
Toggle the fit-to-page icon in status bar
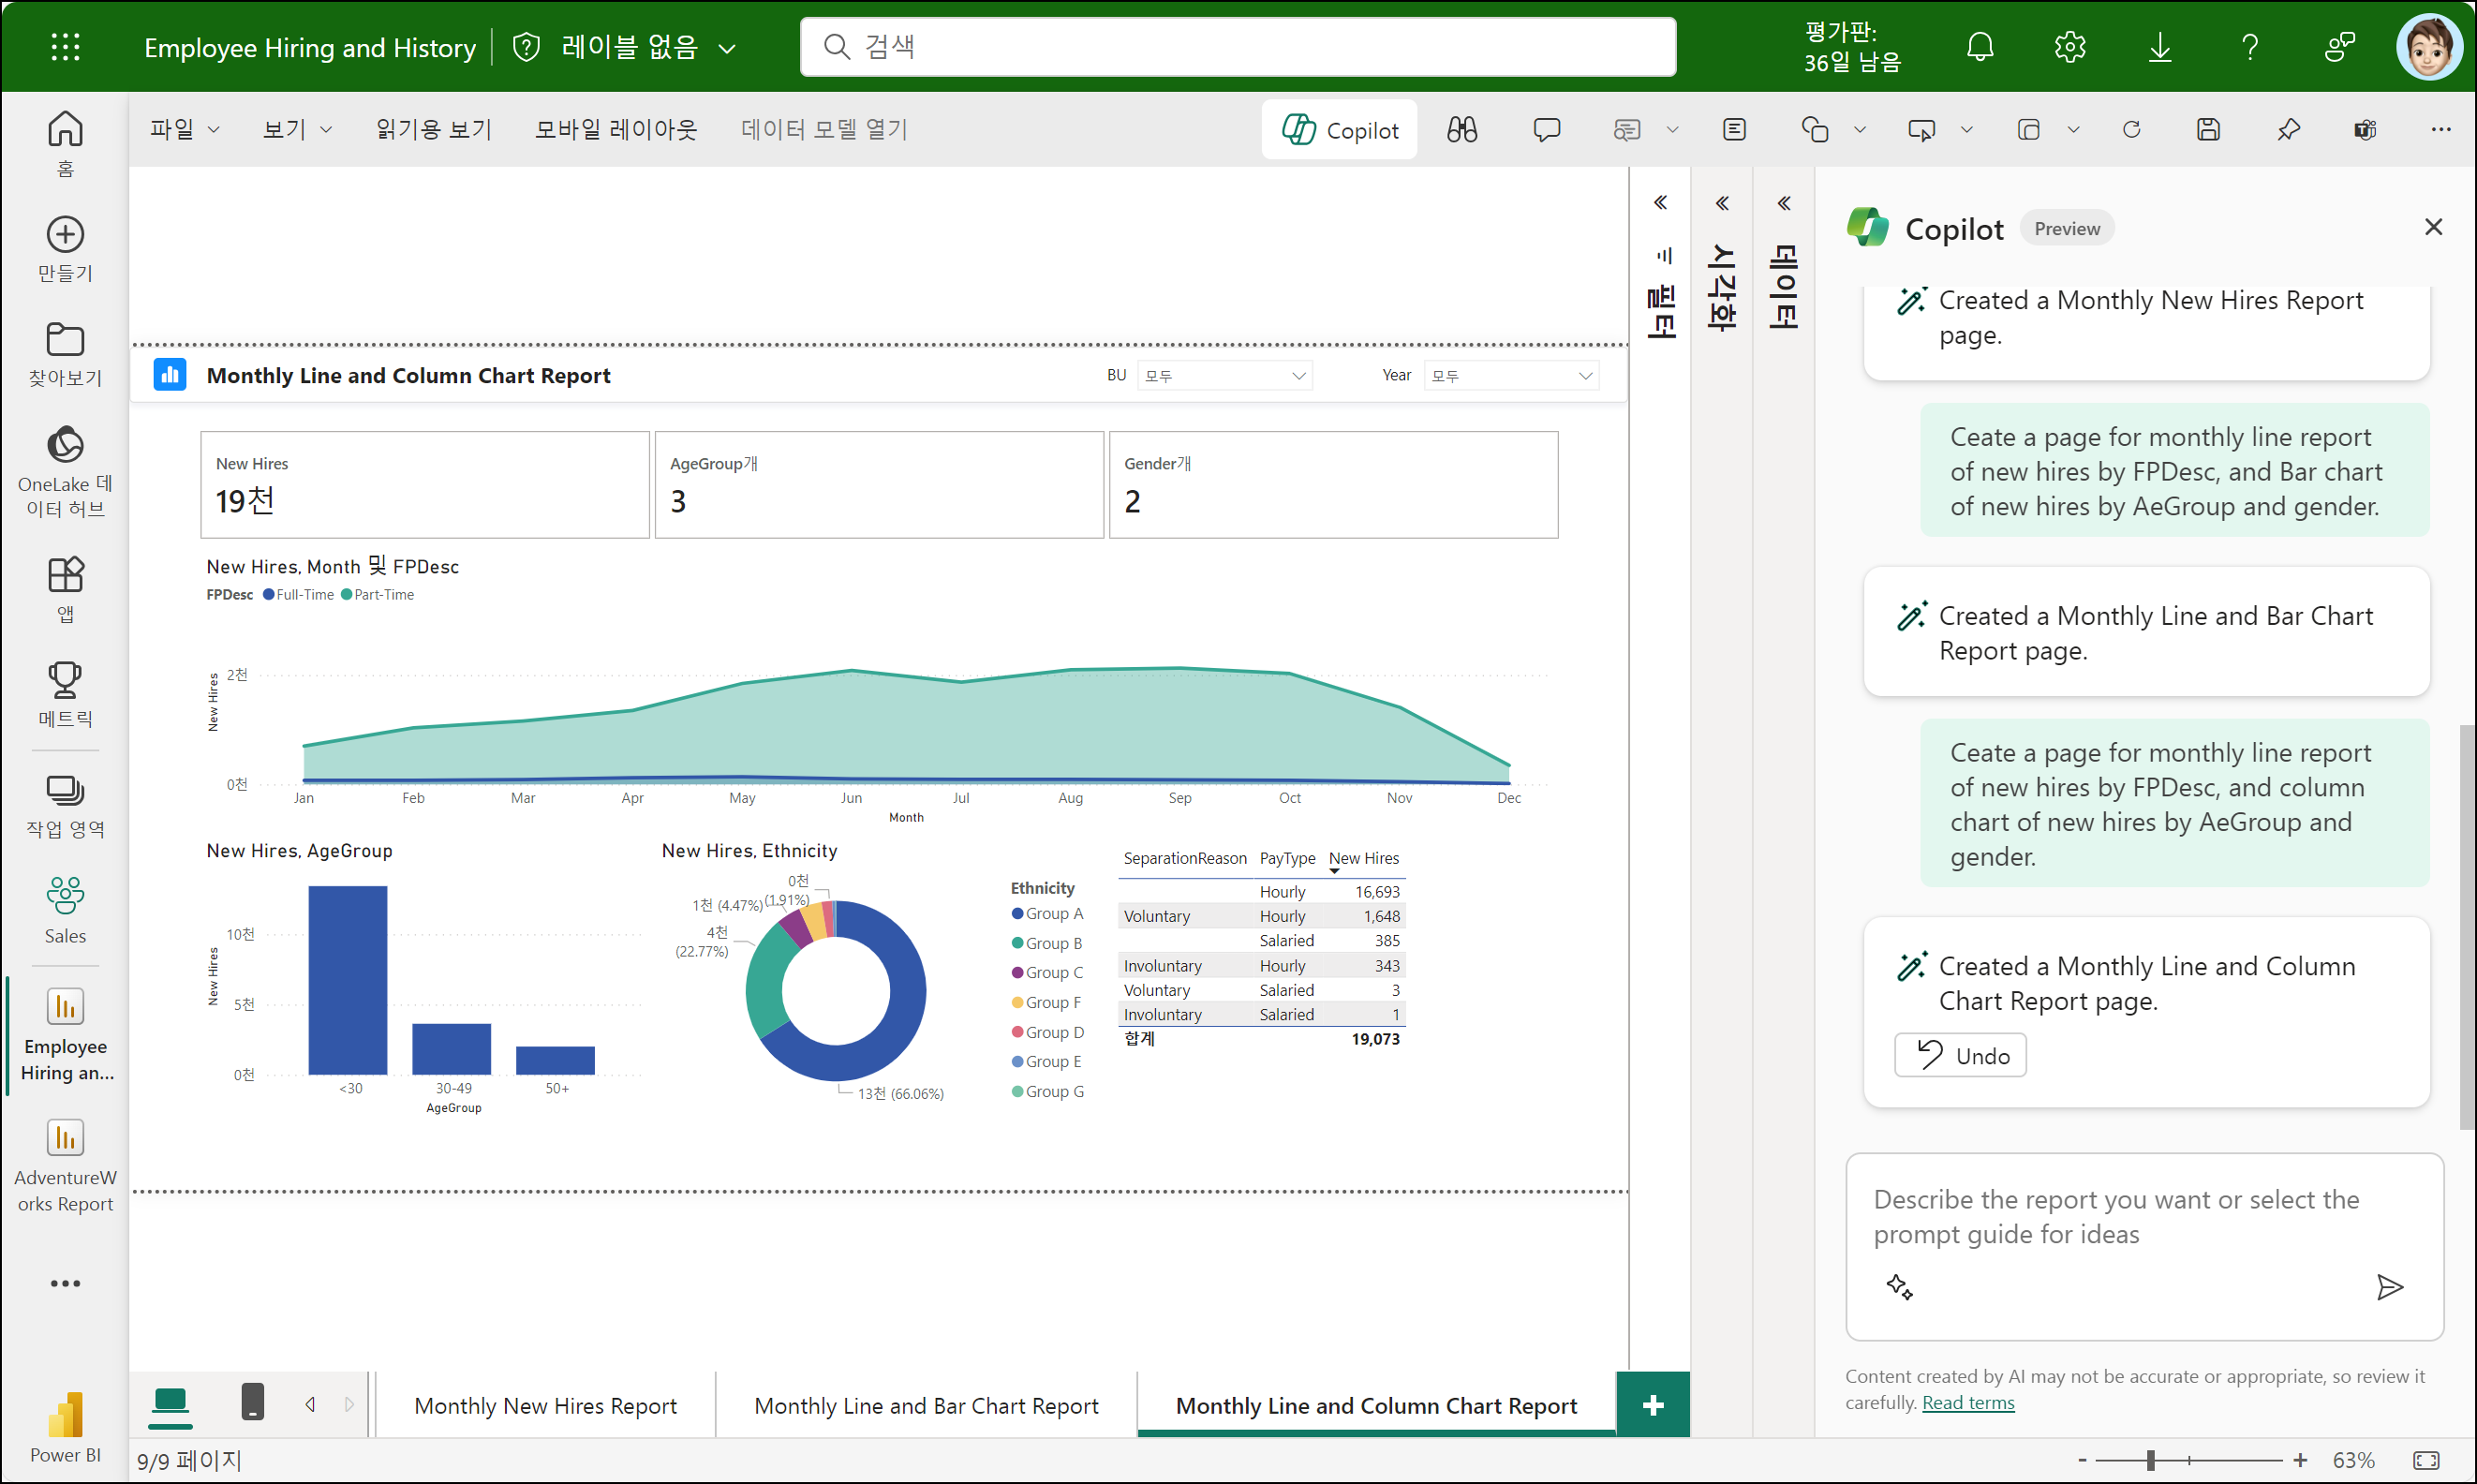pos(2425,1460)
